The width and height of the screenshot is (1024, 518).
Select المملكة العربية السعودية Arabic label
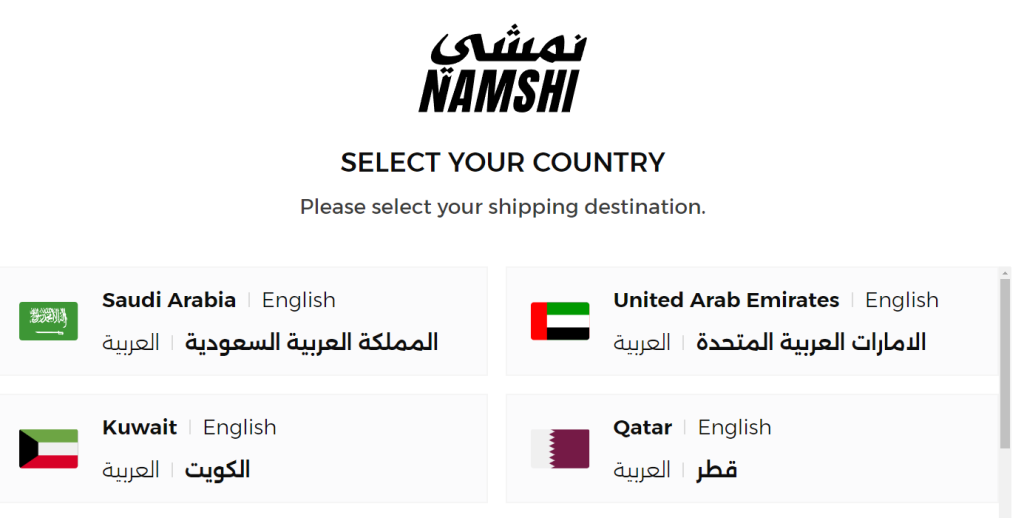[x=311, y=343]
